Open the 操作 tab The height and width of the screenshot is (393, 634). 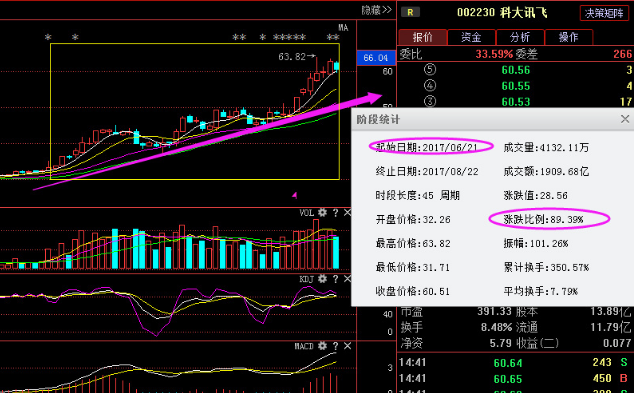[x=569, y=37]
